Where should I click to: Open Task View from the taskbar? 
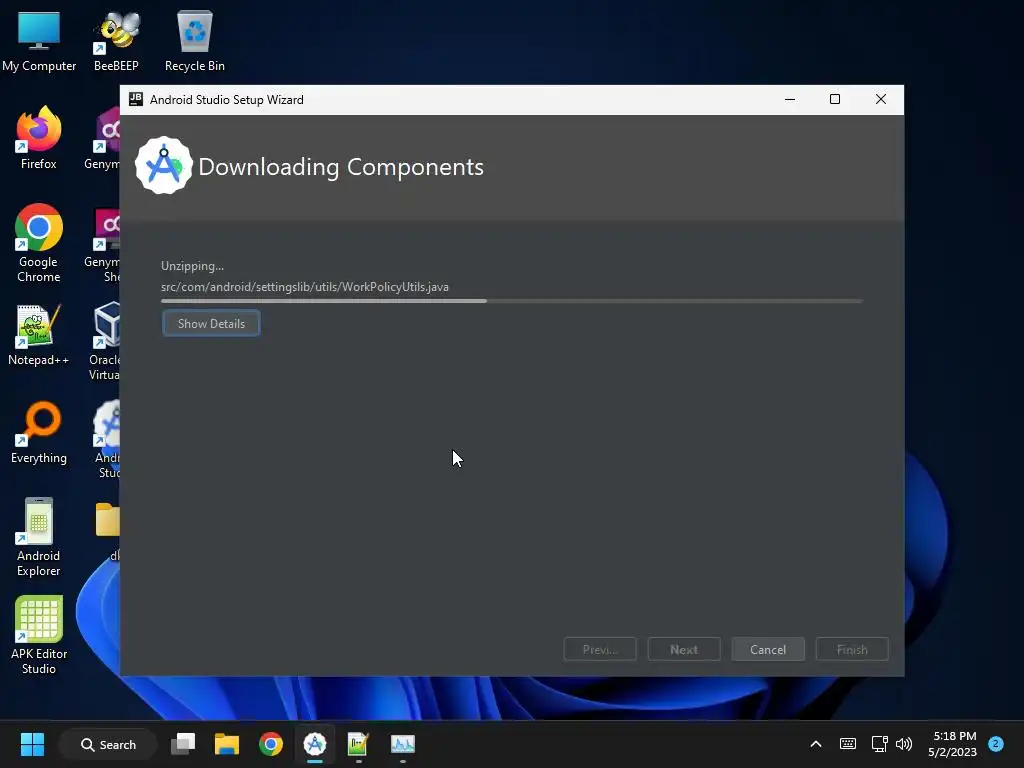pos(183,744)
